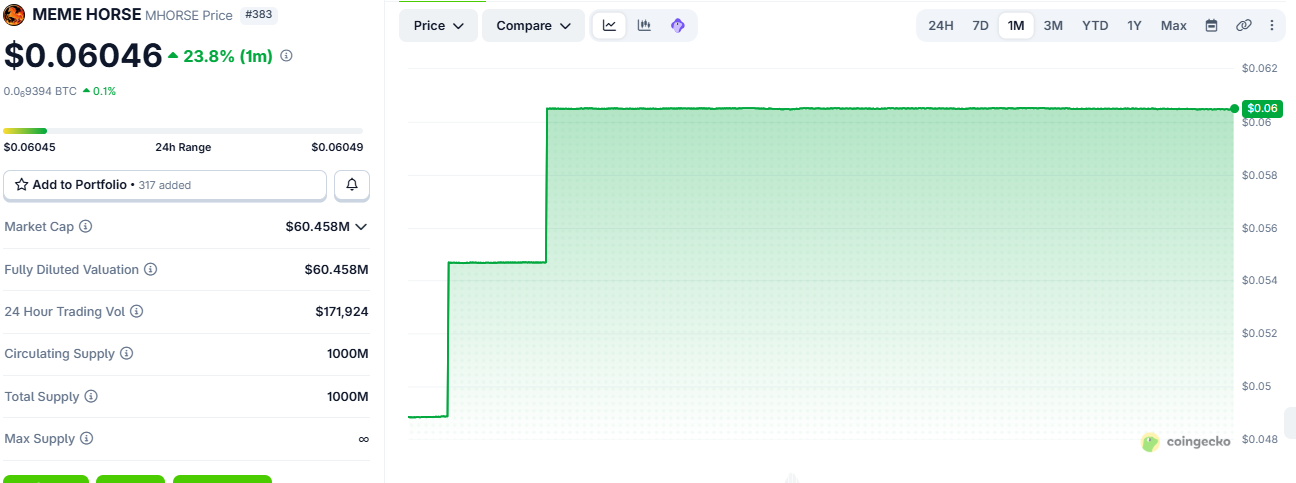Click the #383 rank badge
Image resolution: width=1296 pixels, height=483 pixels.
coord(259,15)
